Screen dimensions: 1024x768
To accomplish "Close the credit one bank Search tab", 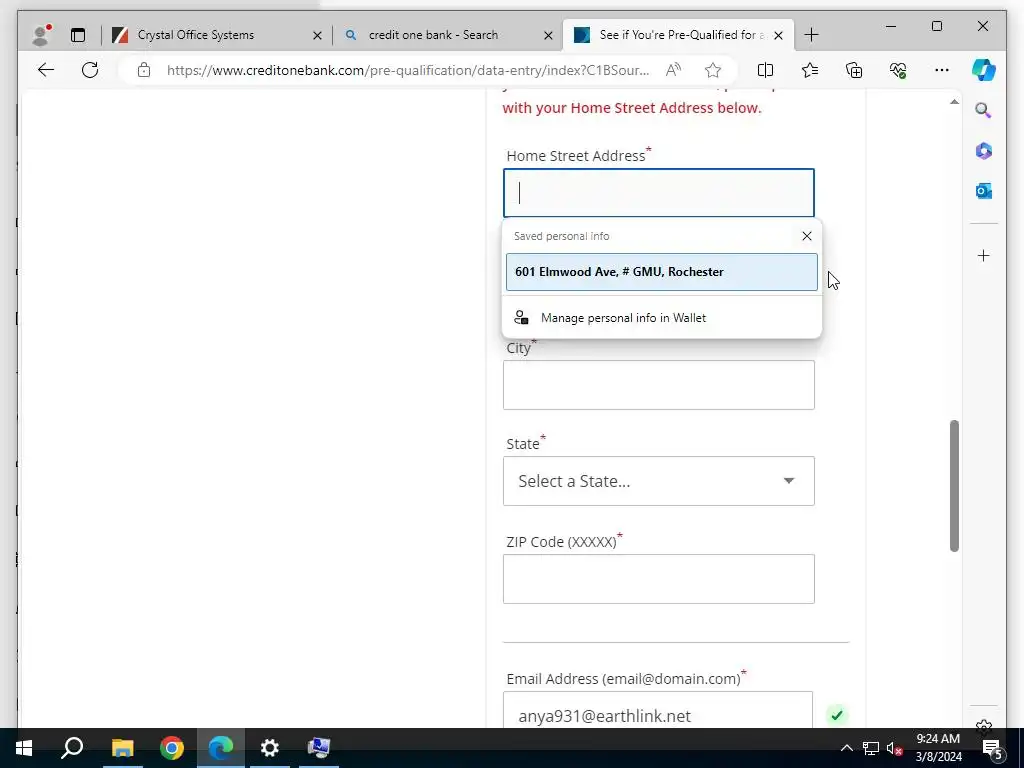I will click(549, 35).
